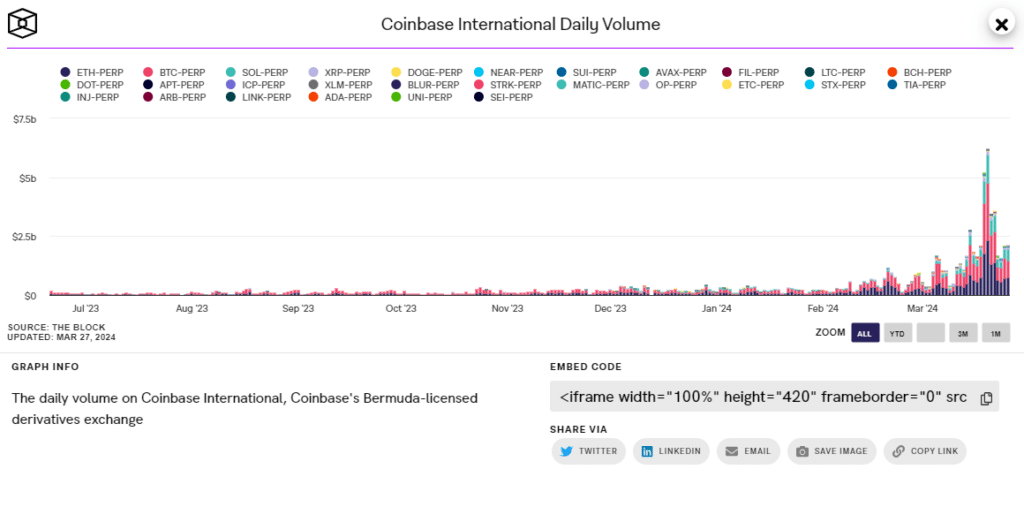This screenshot has width=1024, height=507.
Task: Toggle AVAX-PERP series in legend
Action: (673, 73)
